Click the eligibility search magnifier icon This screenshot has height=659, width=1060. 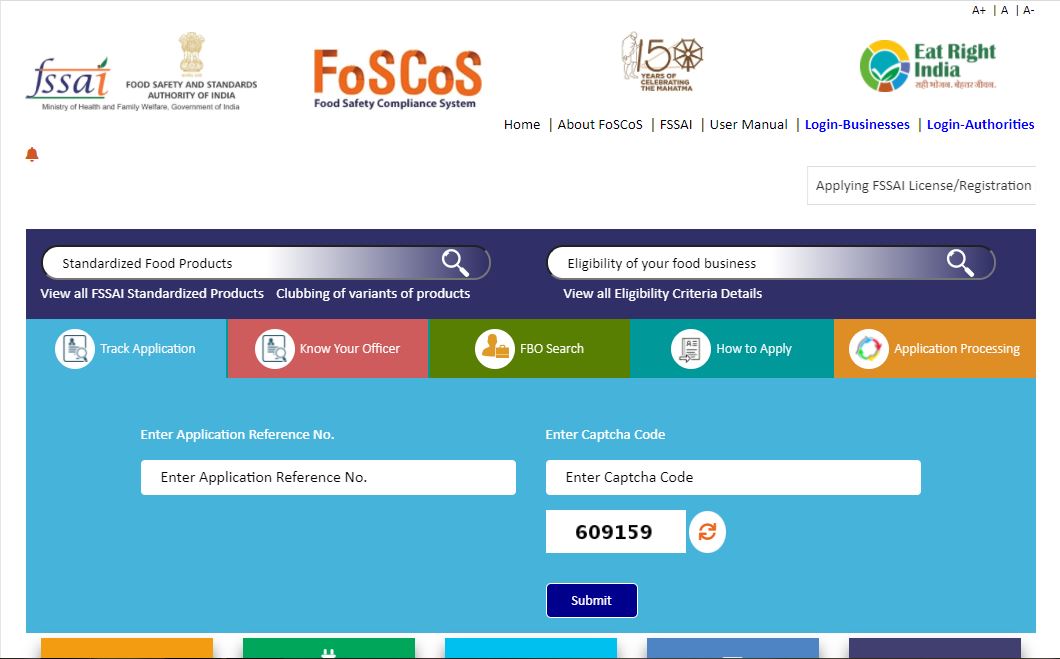959,262
